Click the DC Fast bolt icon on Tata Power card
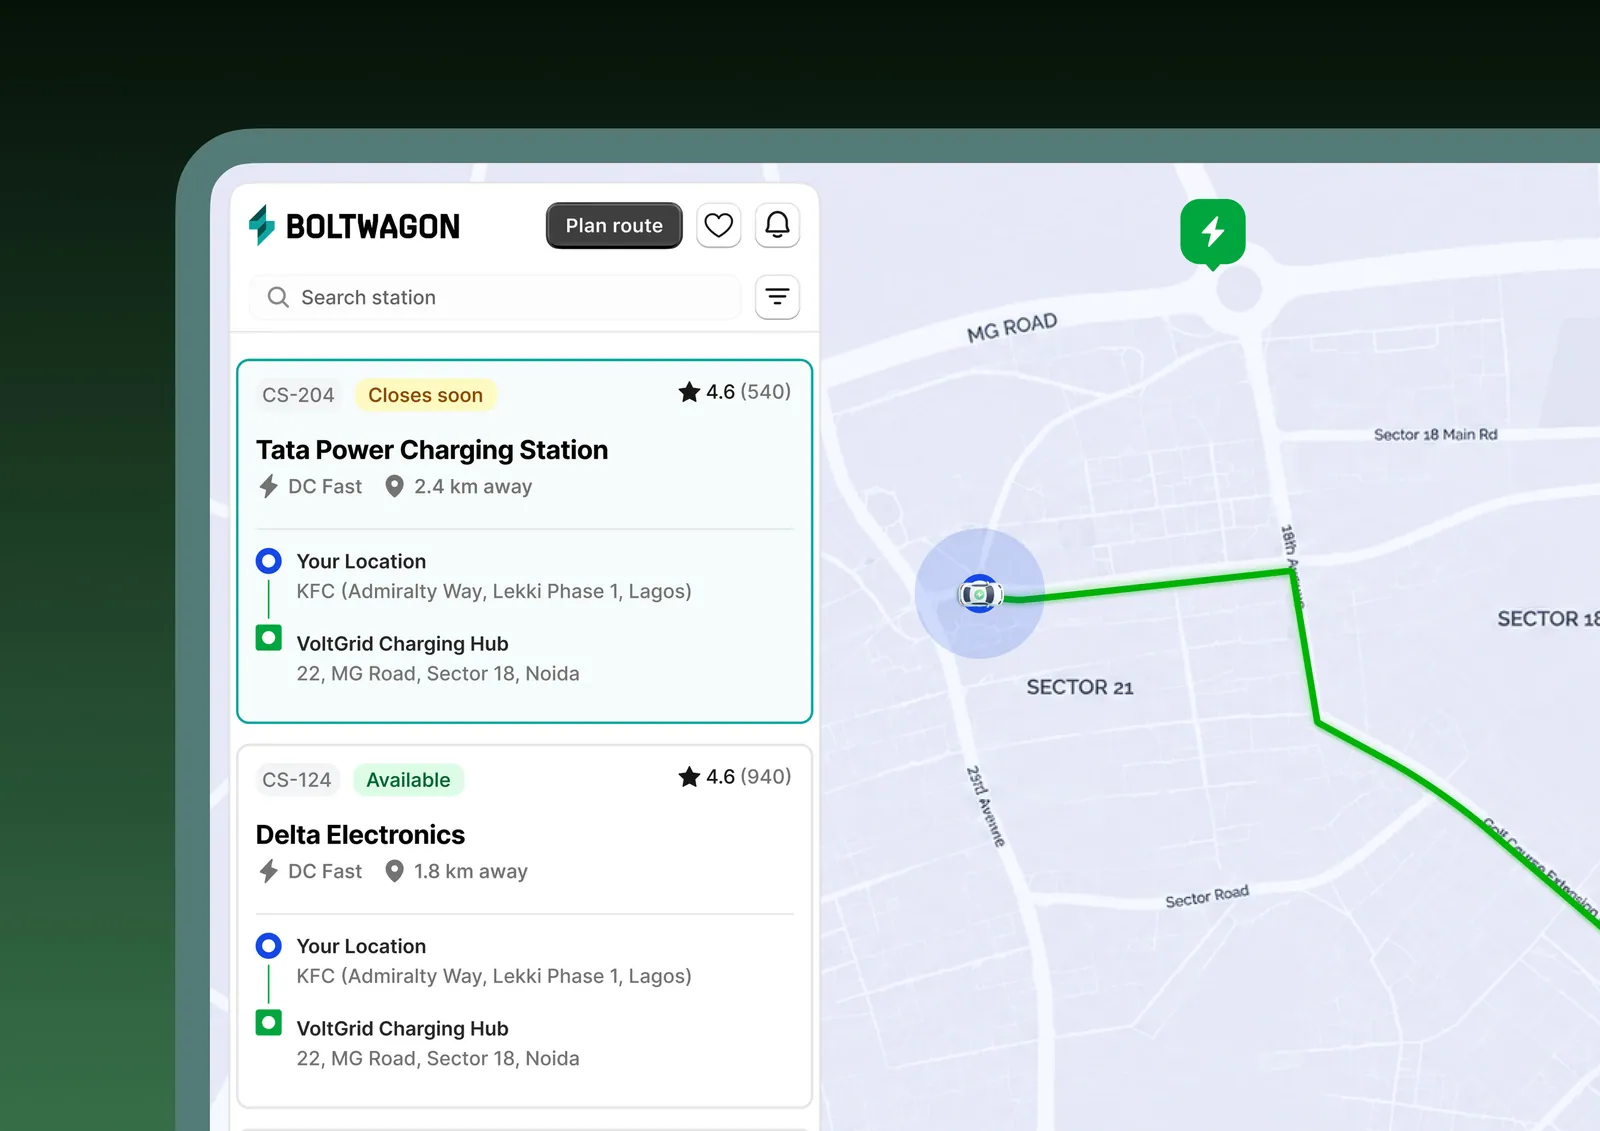Viewport: 1600px width, 1131px height. [268, 487]
